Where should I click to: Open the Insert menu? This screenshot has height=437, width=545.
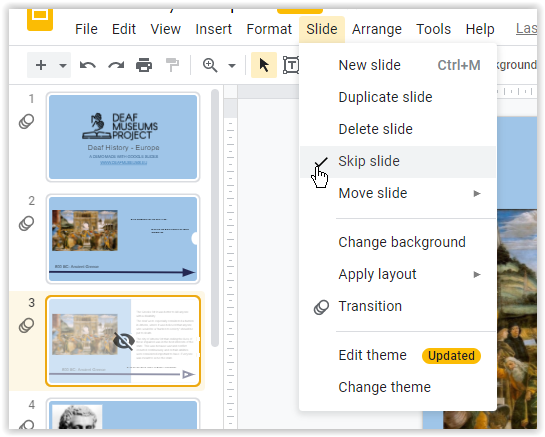tap(213, 29)
